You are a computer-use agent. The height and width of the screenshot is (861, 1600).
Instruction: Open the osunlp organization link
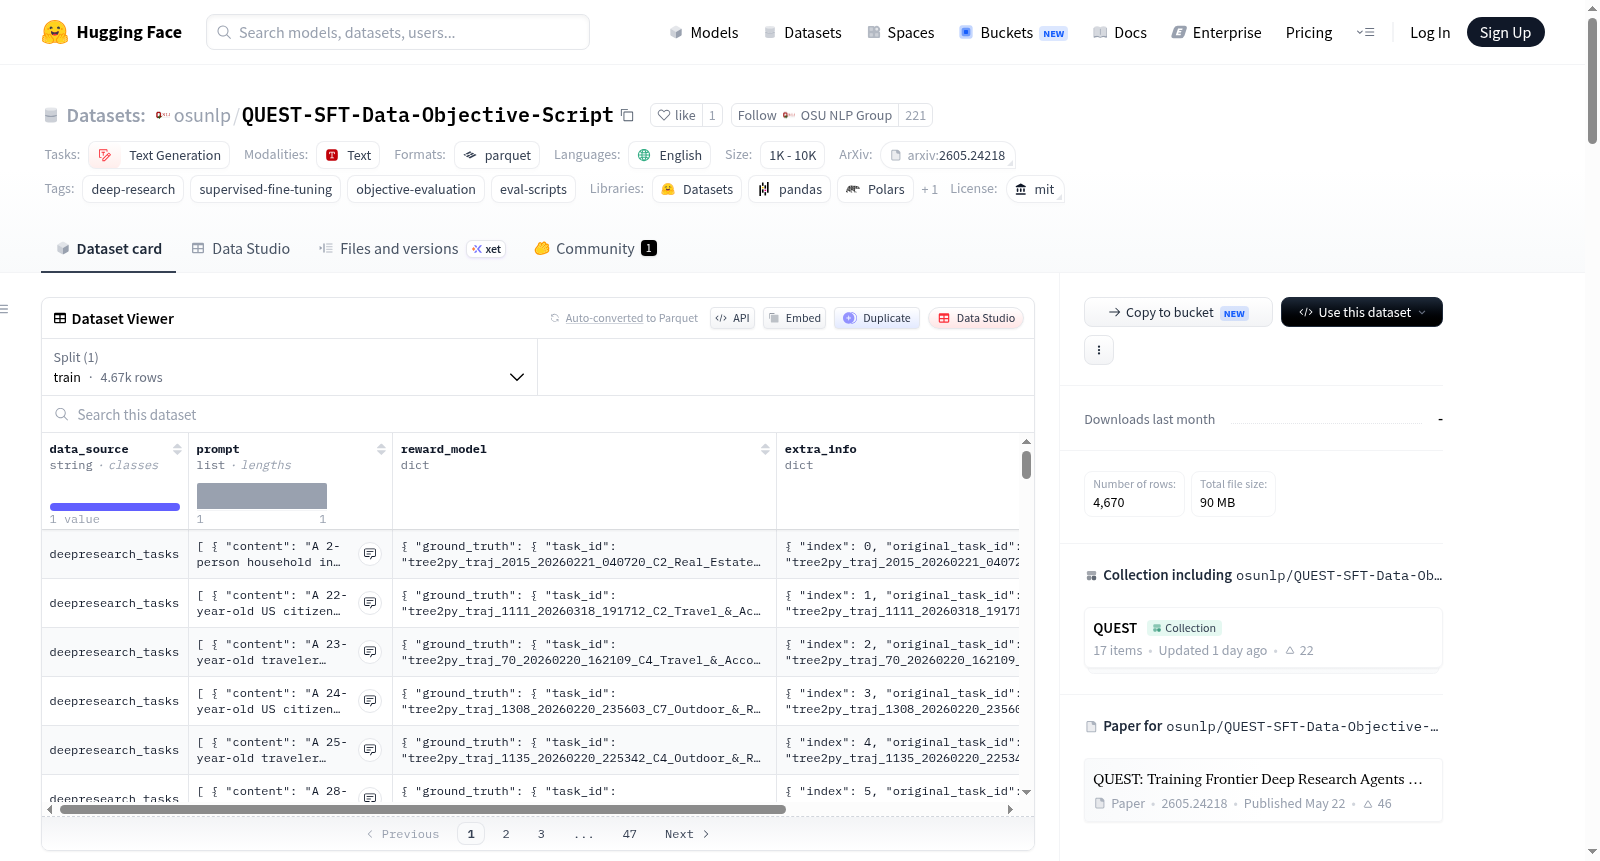(202, 115)
